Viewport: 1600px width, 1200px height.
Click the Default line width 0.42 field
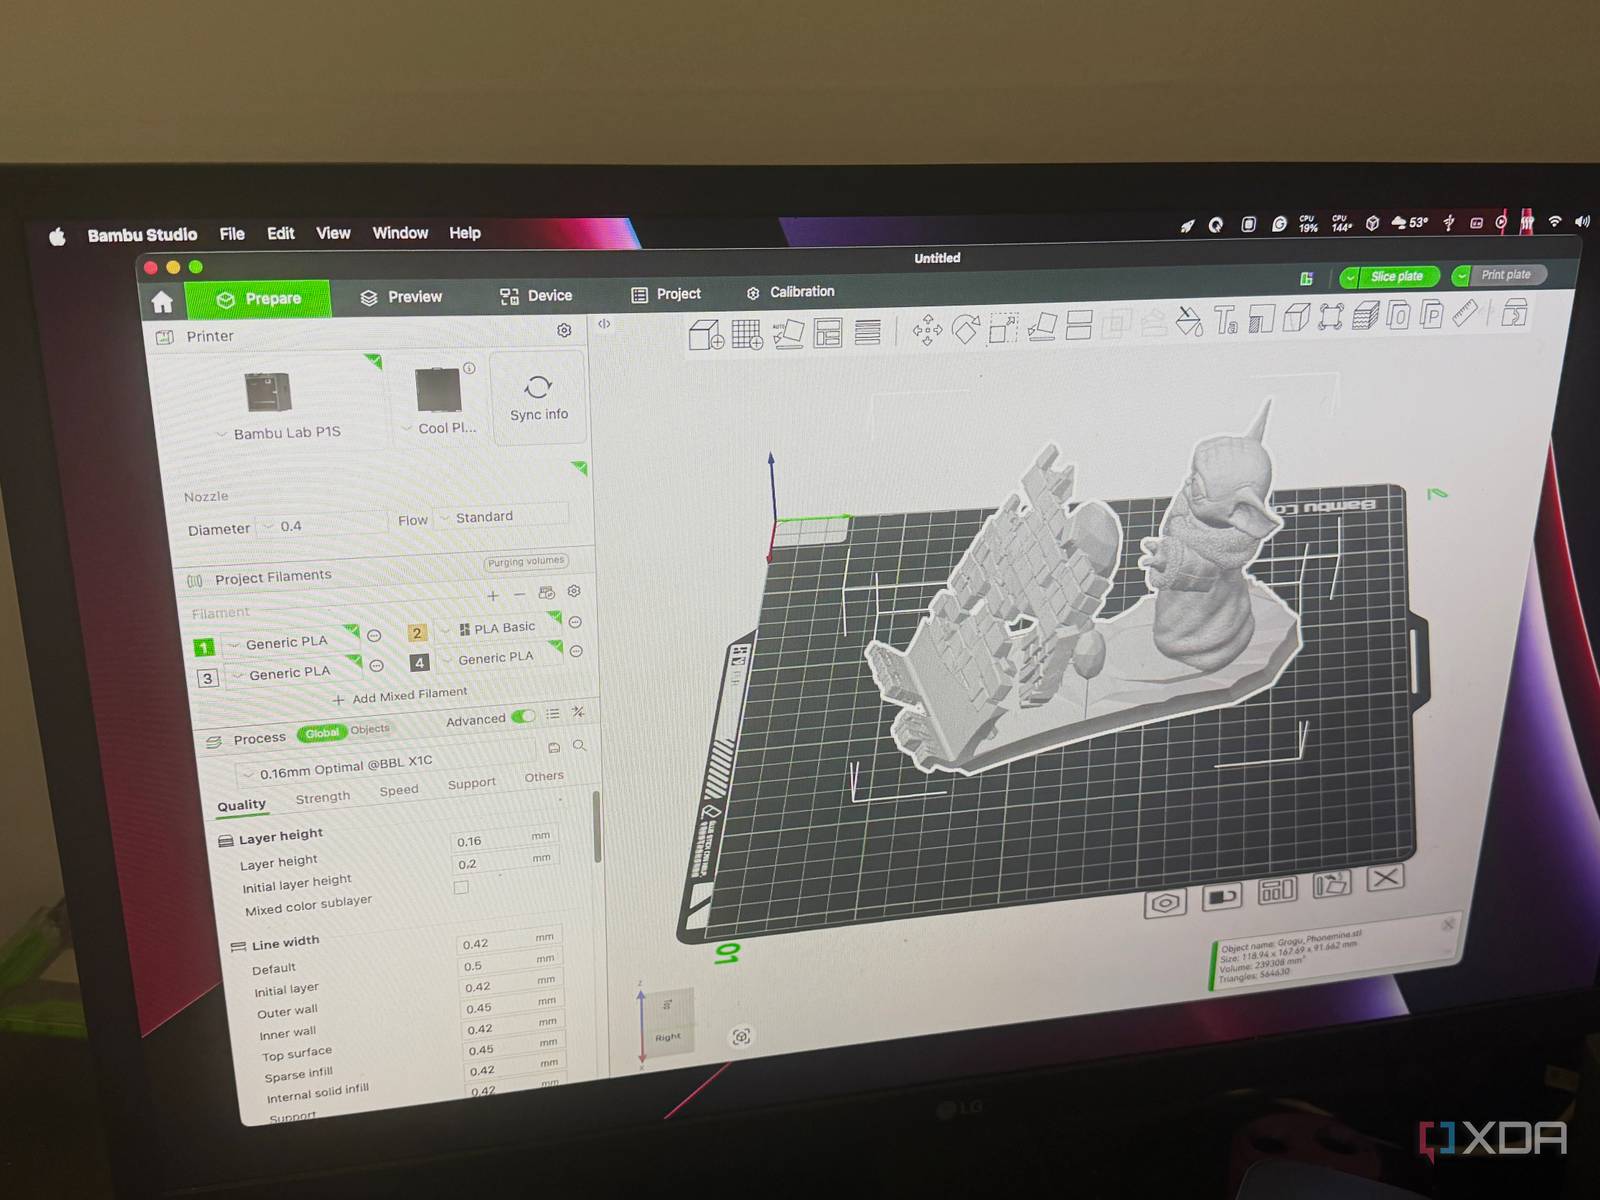click(x=508, y=941)
